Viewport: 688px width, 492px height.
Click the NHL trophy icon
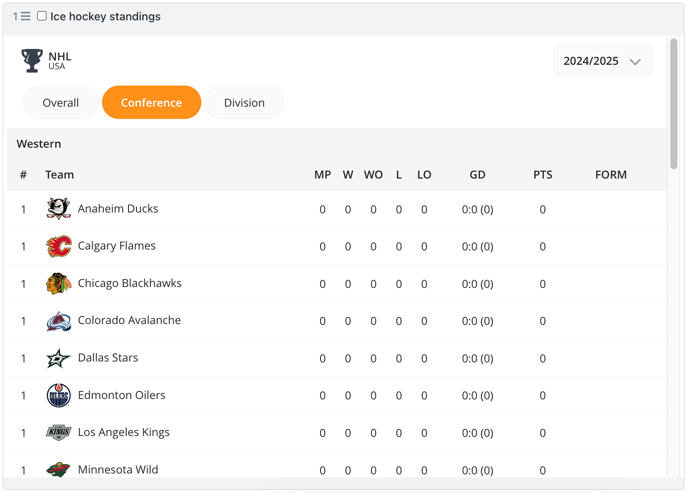(x=32, y=61)
